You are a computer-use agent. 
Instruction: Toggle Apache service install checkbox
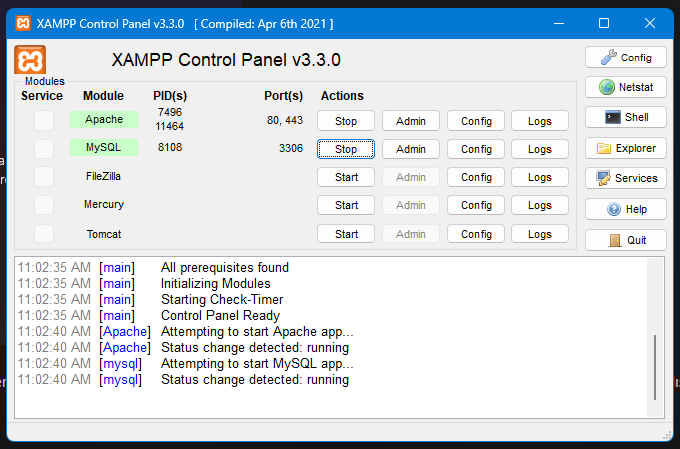pos(44,120)
